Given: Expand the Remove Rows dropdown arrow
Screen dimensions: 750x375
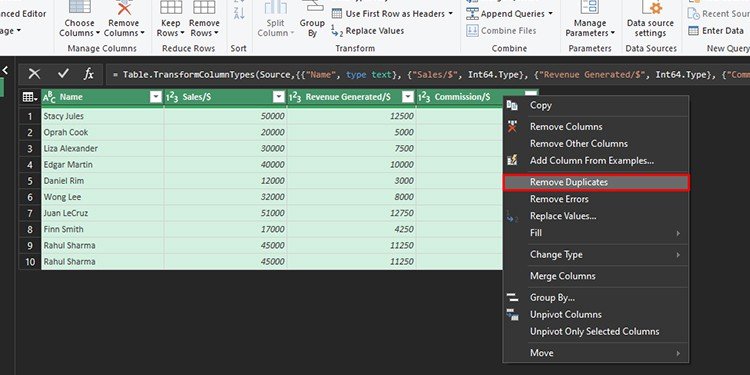Looking at the screenshot, I should (216, 33).
